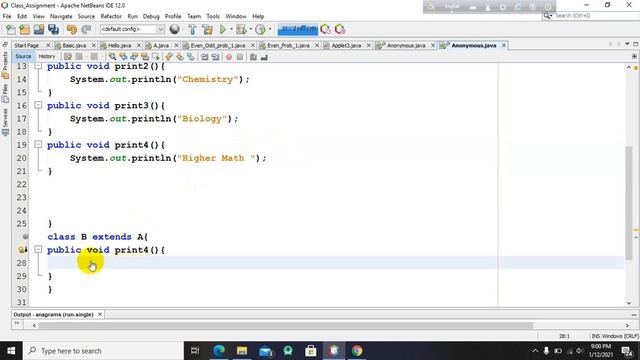Screen dimensions: 640x360
Task: Open the Debug menu
Action: coord(151,16)
